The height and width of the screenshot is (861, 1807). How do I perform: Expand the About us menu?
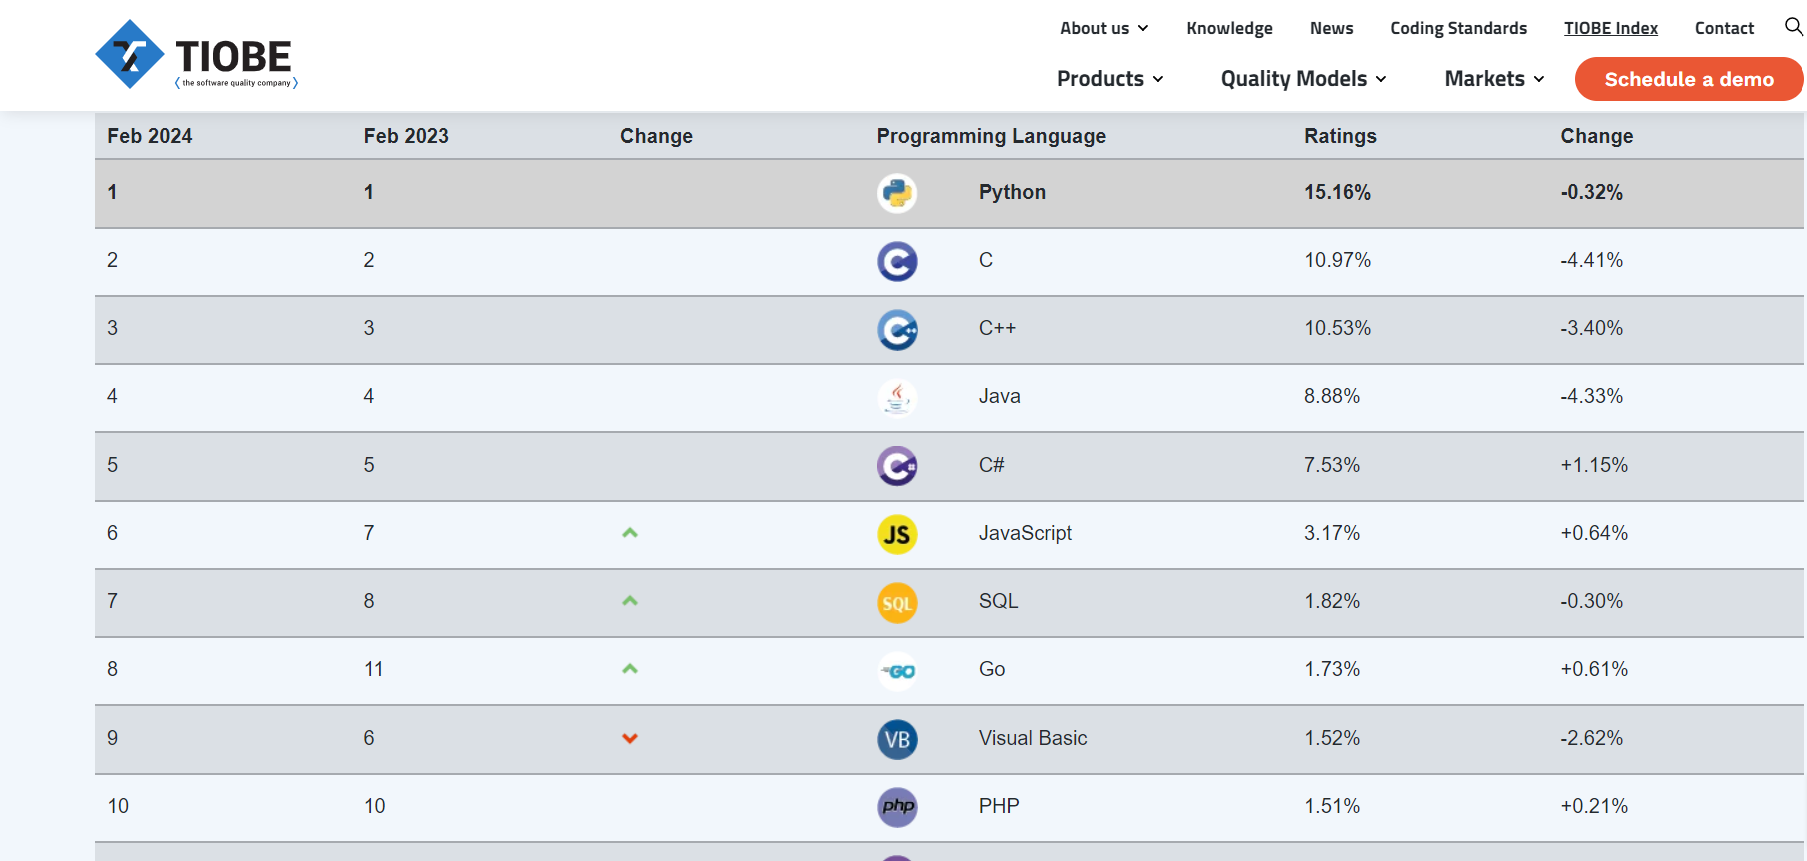coord(1104,28)
